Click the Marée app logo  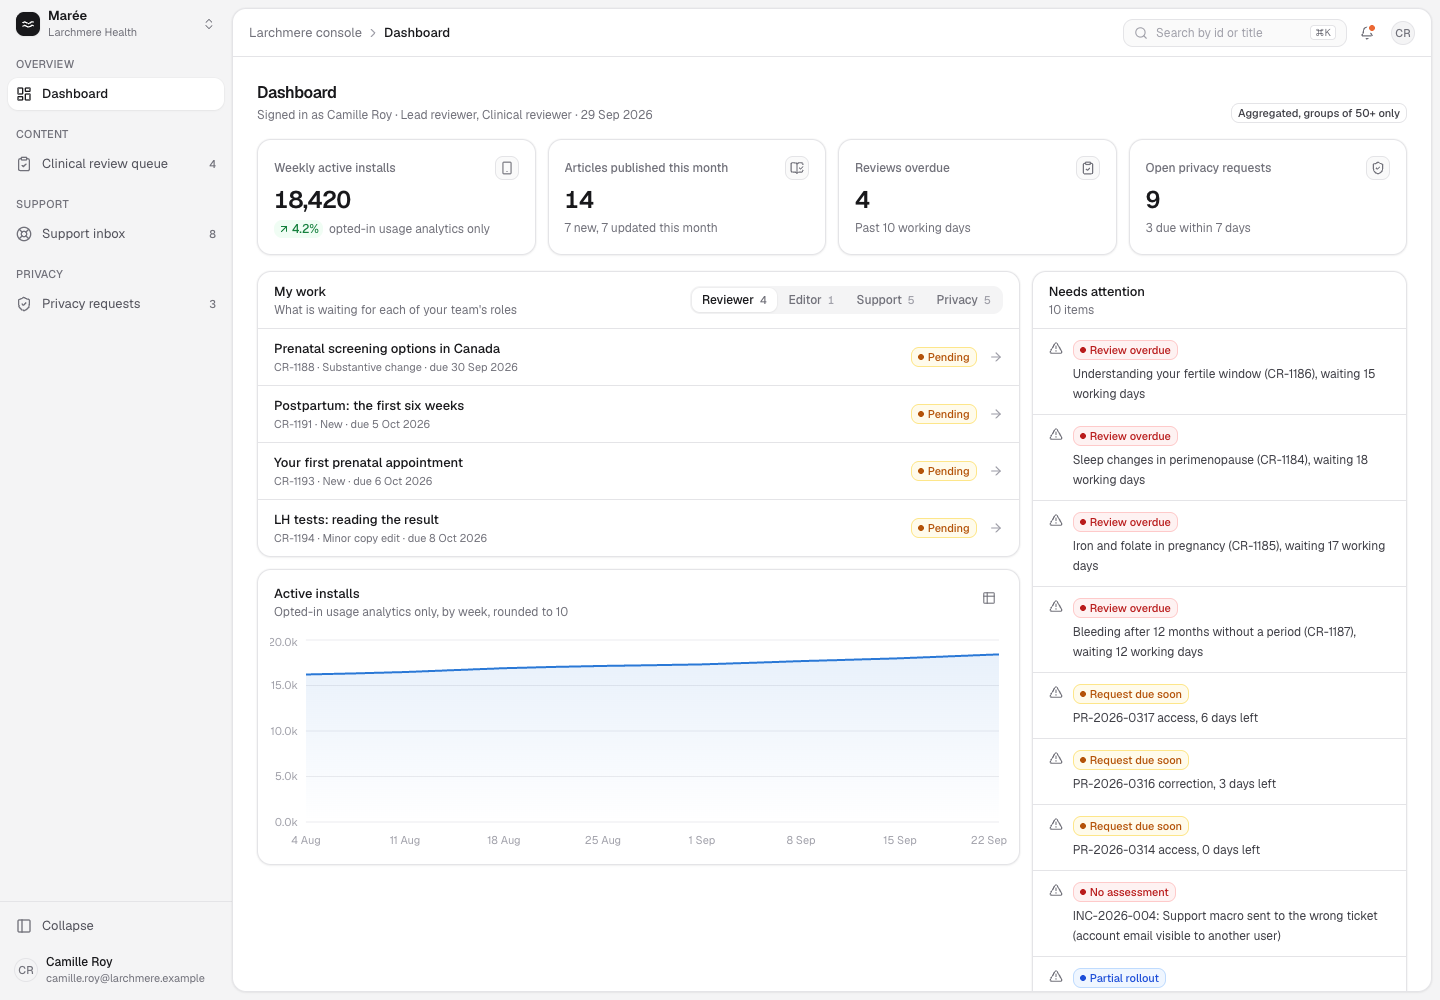click(28, 24)
